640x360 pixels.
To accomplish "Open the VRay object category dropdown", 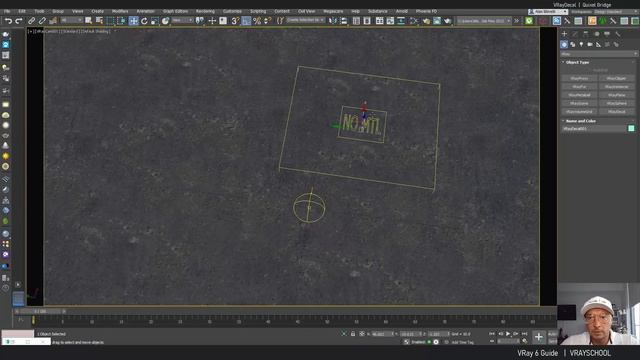I will (x=598, y=54).
